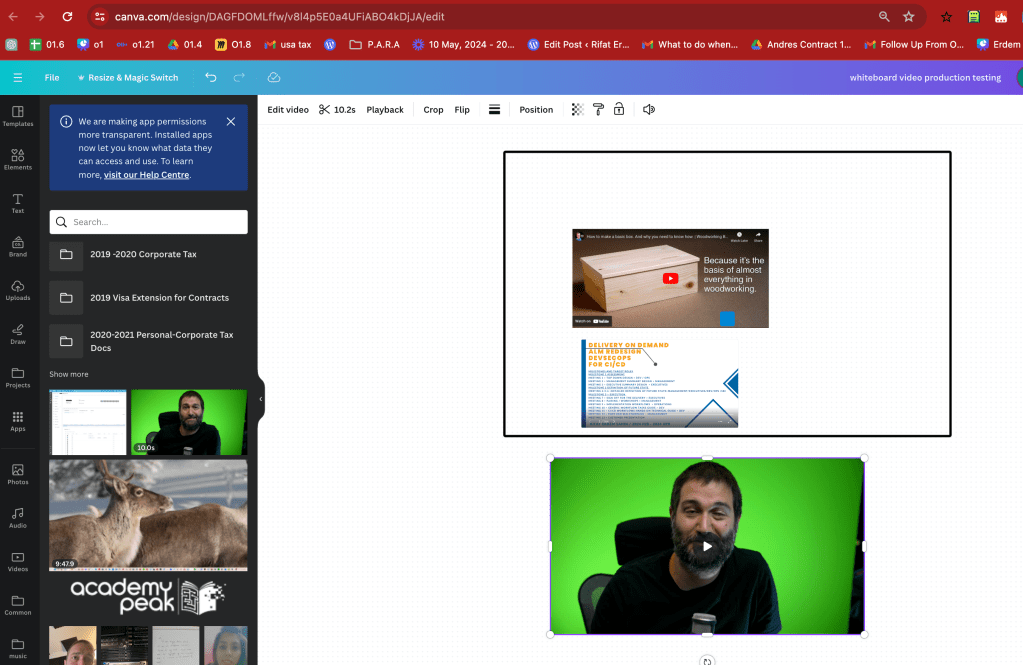This screenshot has height=665, width=1023.
Task: Click the rotate handle below the video
Action: pyautogui.click(x=707, y=660)
